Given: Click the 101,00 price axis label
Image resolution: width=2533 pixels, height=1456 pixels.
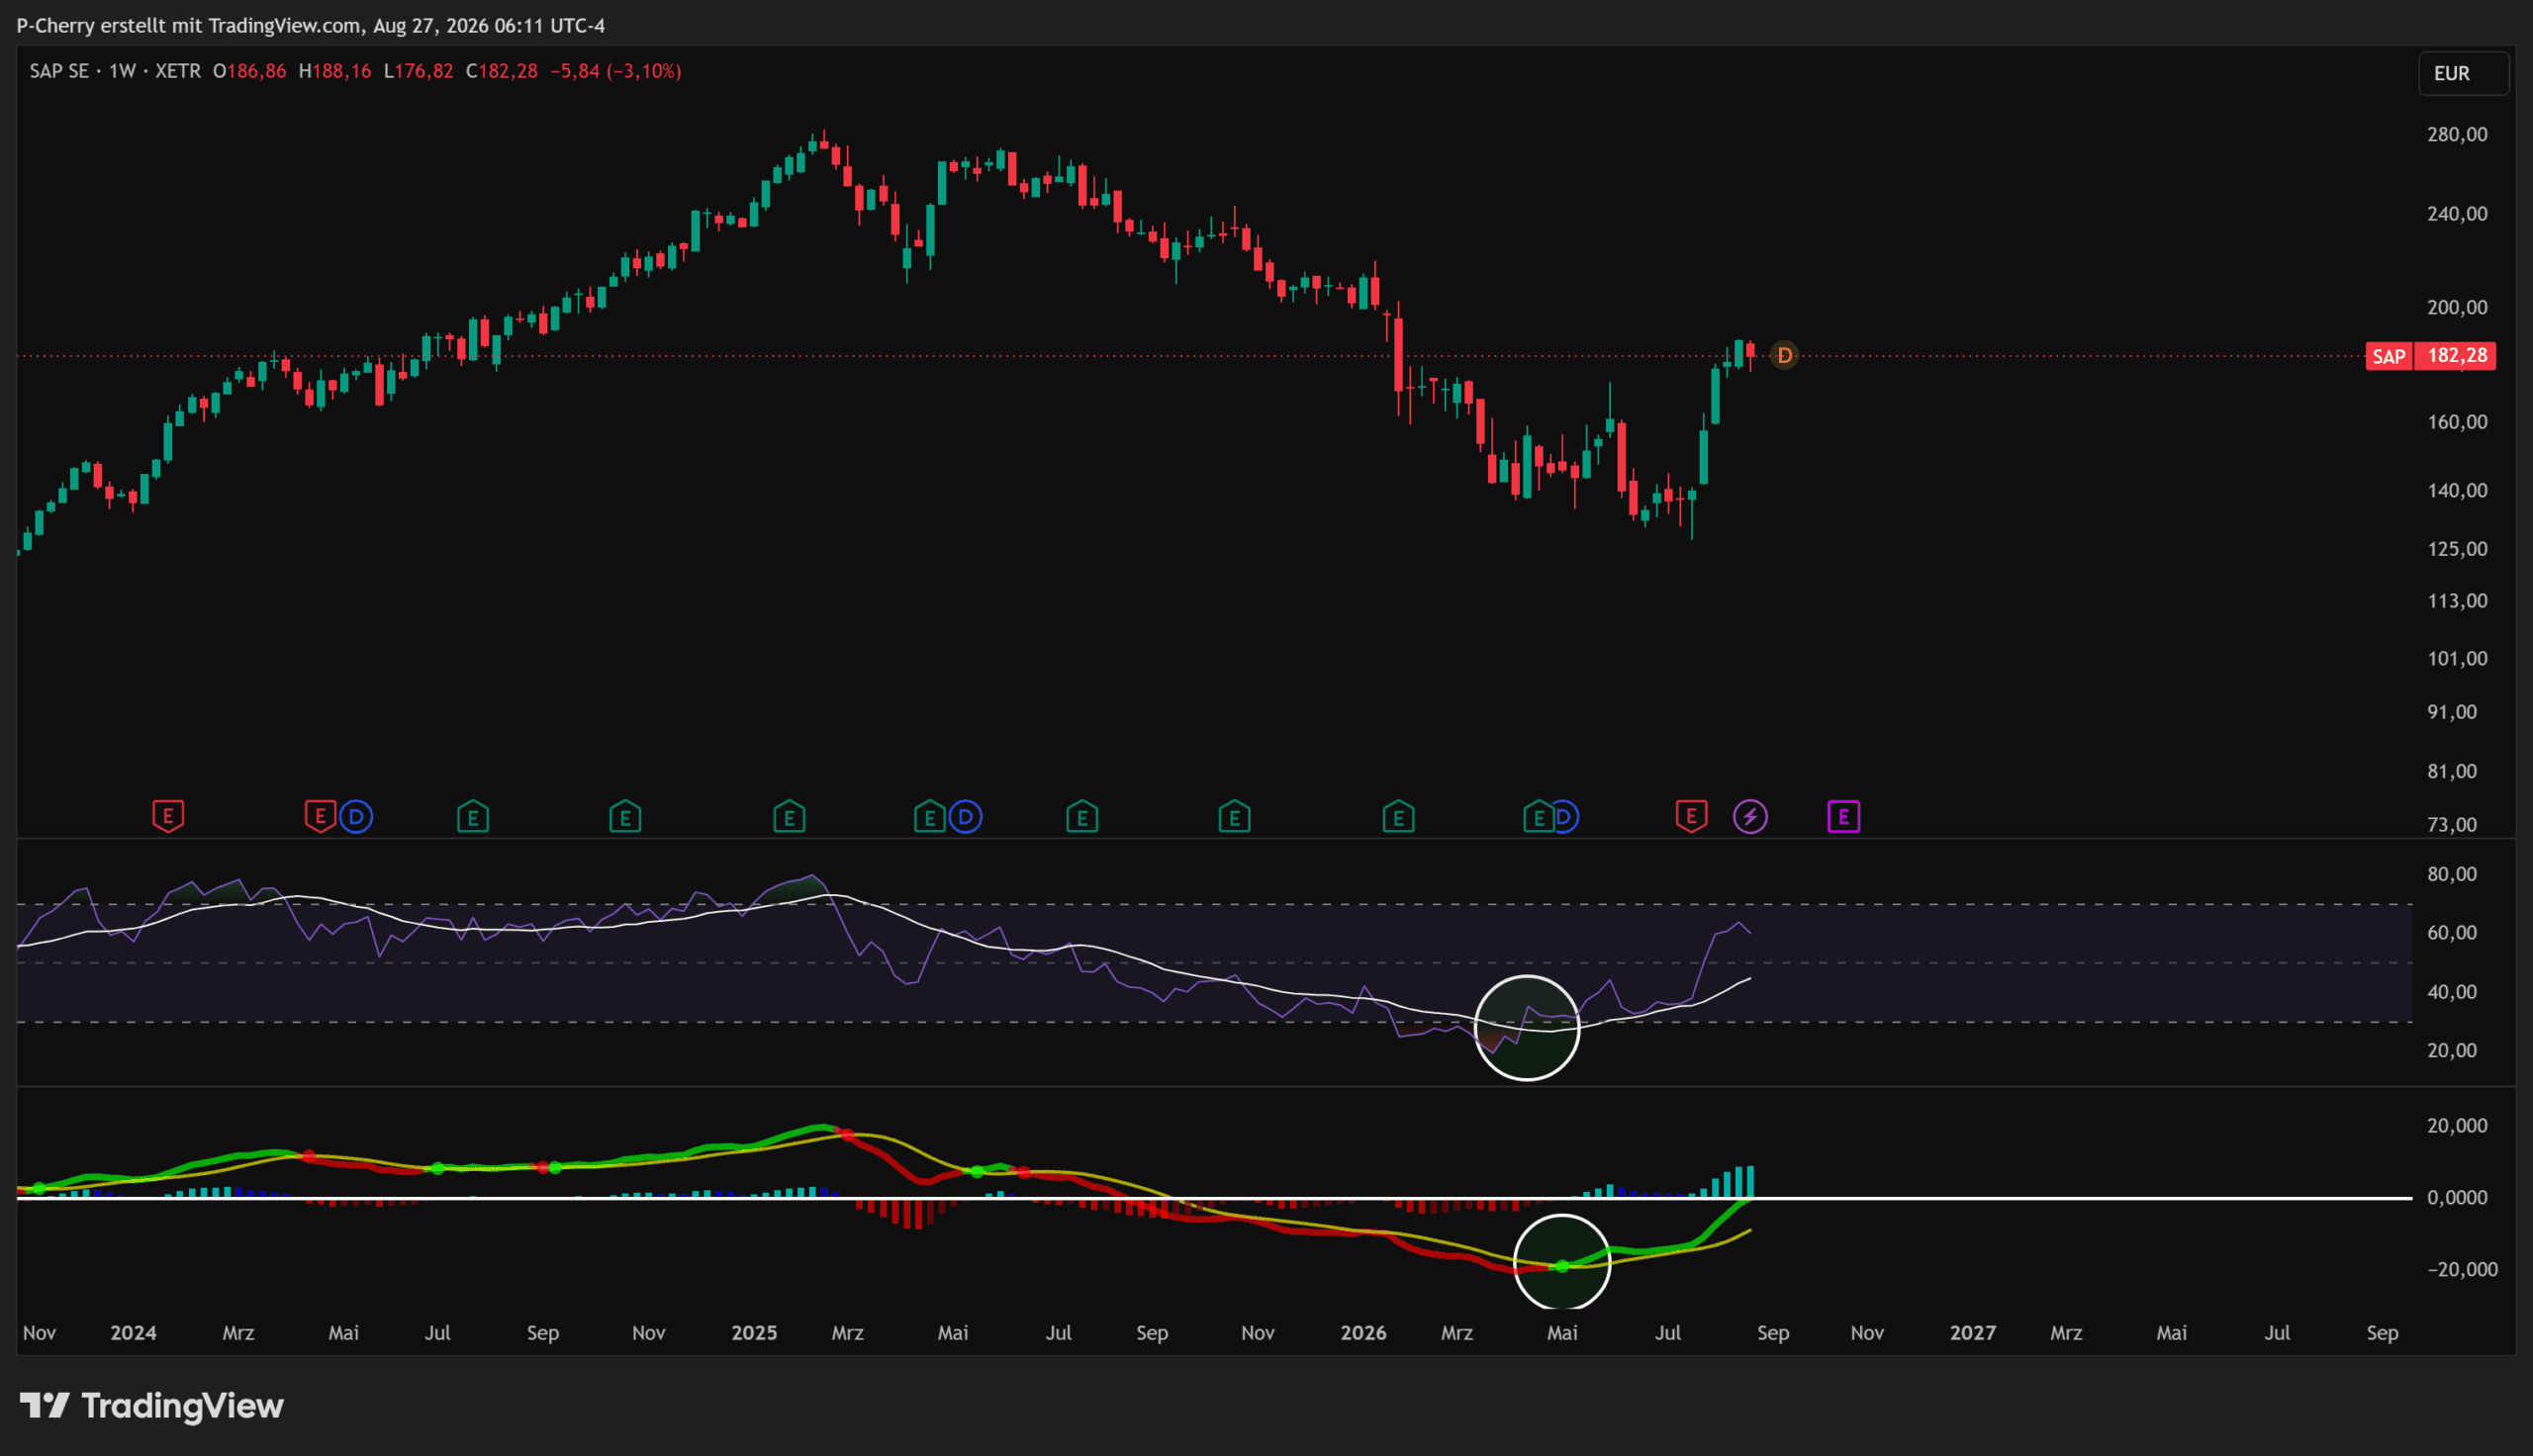Looking at the screenshot, I should tap(2457, 658).
